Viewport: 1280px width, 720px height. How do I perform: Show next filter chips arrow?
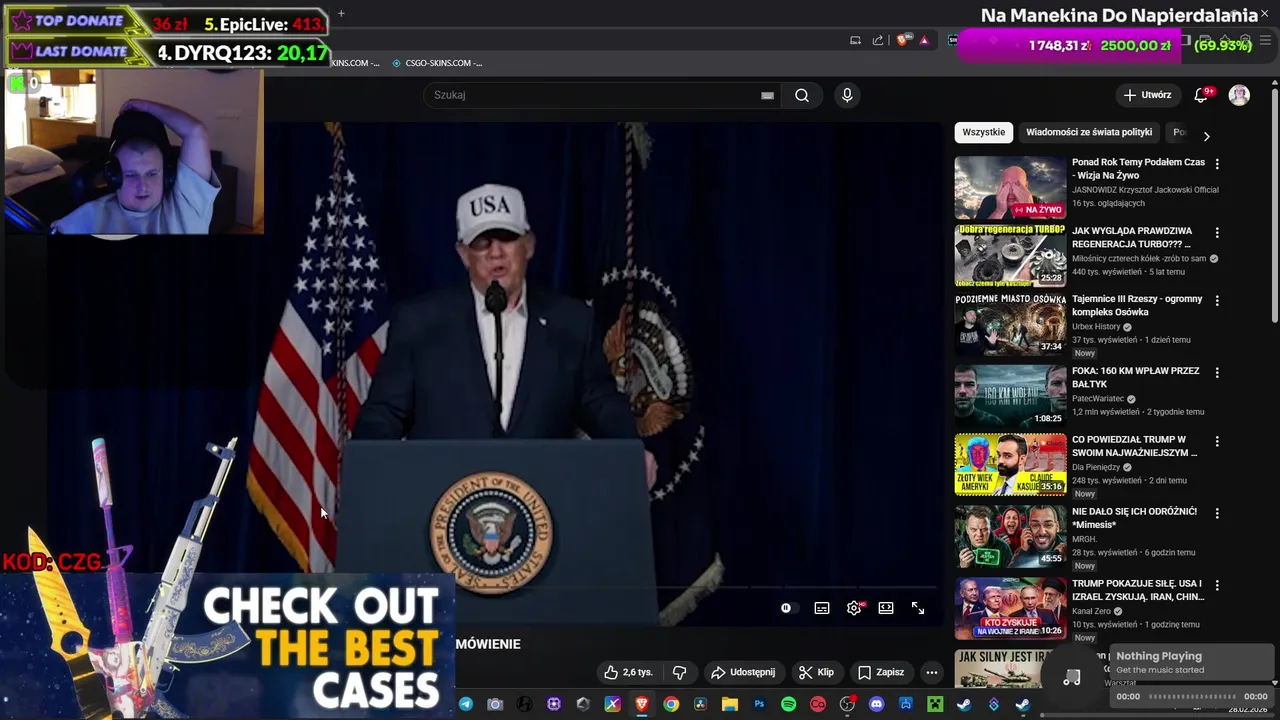1206,136
